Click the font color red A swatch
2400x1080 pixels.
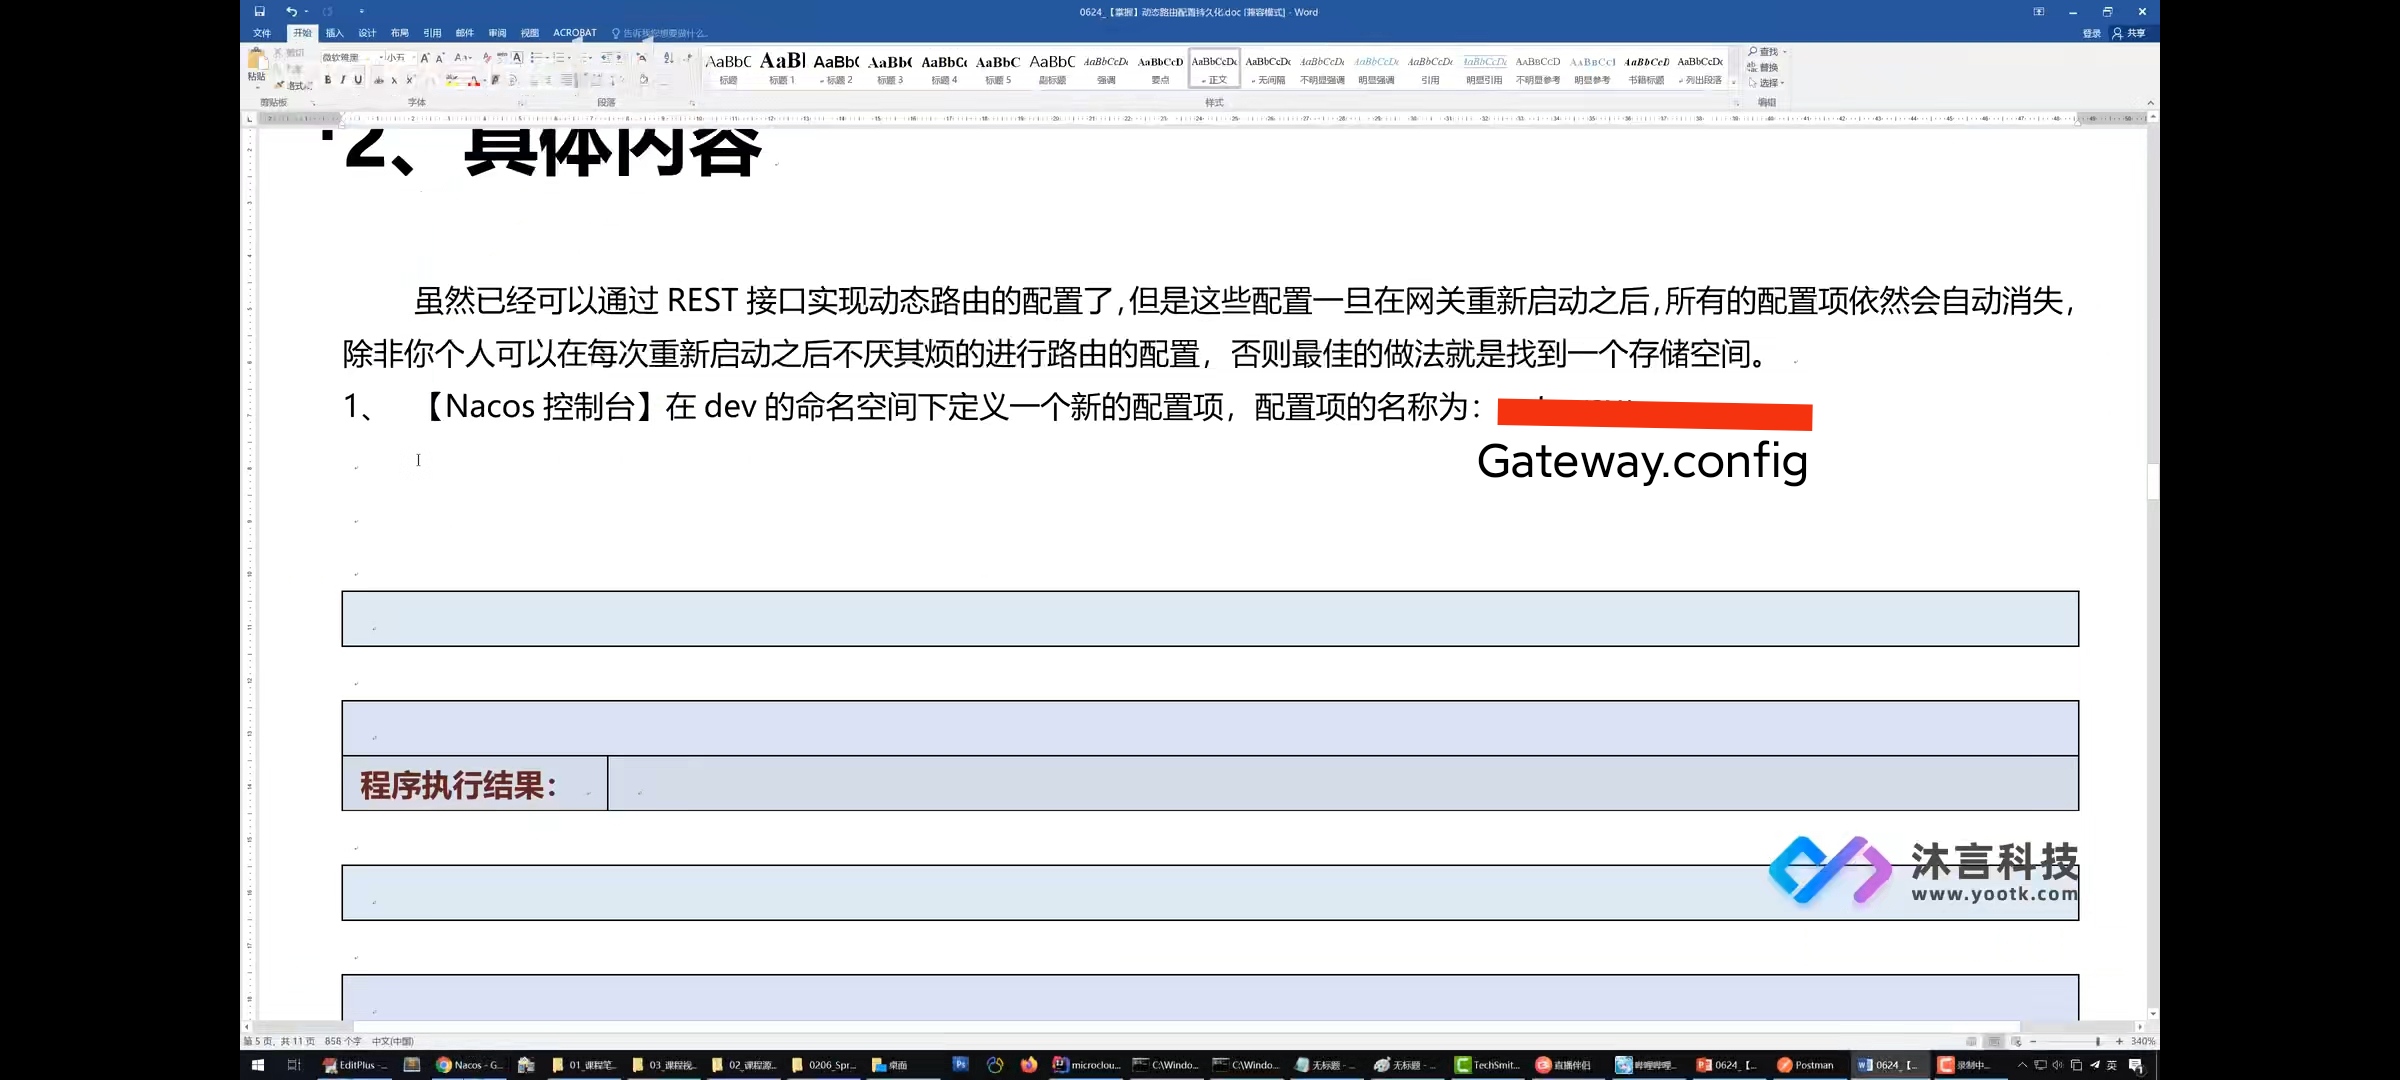tap(473, 80)
